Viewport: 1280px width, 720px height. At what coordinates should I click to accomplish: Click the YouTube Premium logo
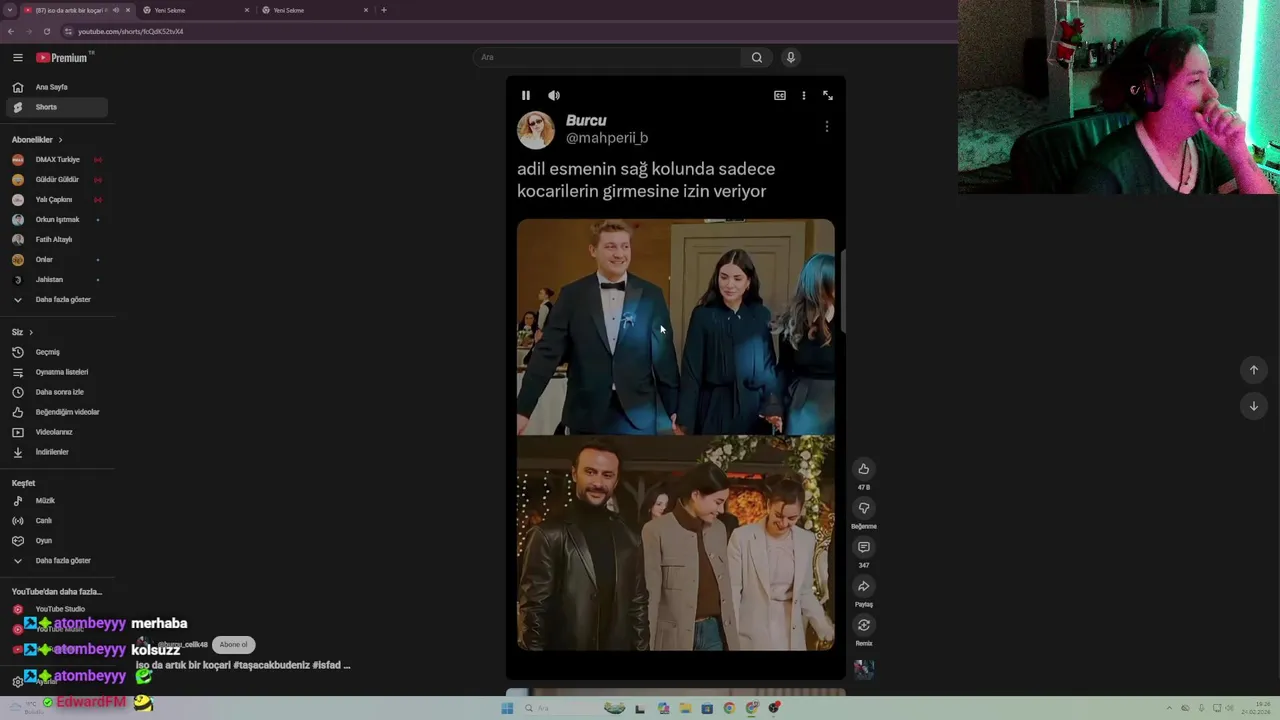click(x=64, y=58)
